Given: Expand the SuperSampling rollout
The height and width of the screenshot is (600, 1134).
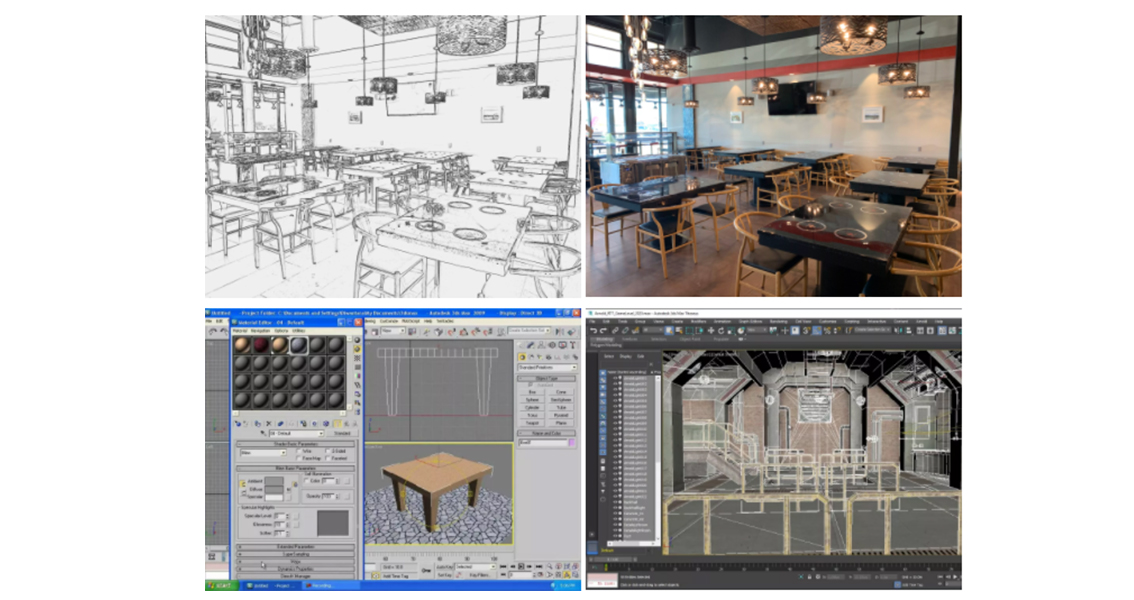Looking at the screenshot, I should tap(297, 554).
